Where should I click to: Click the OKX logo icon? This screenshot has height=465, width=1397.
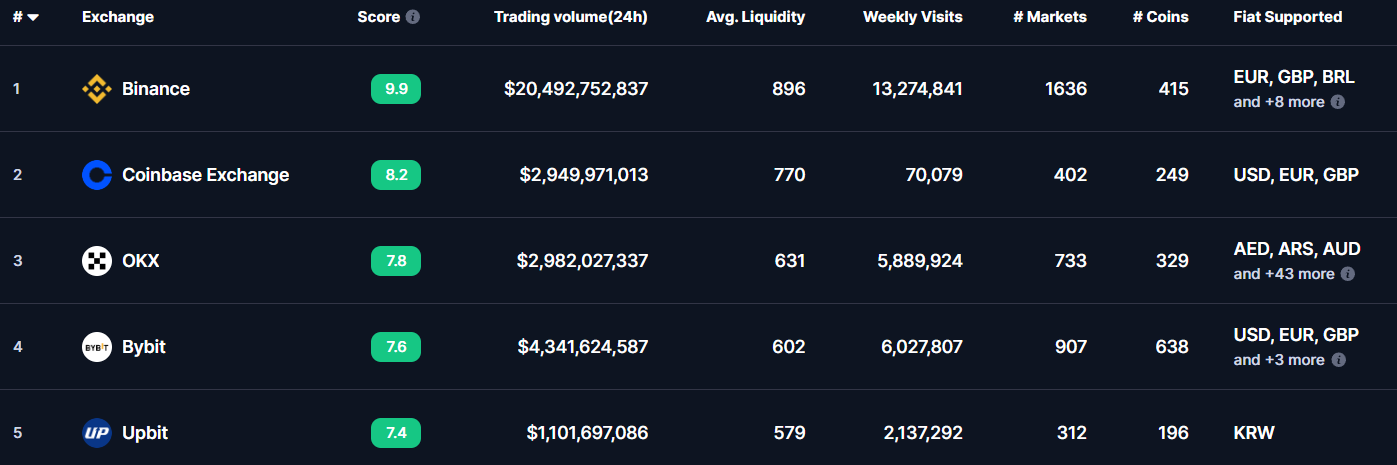pos(96,261)
